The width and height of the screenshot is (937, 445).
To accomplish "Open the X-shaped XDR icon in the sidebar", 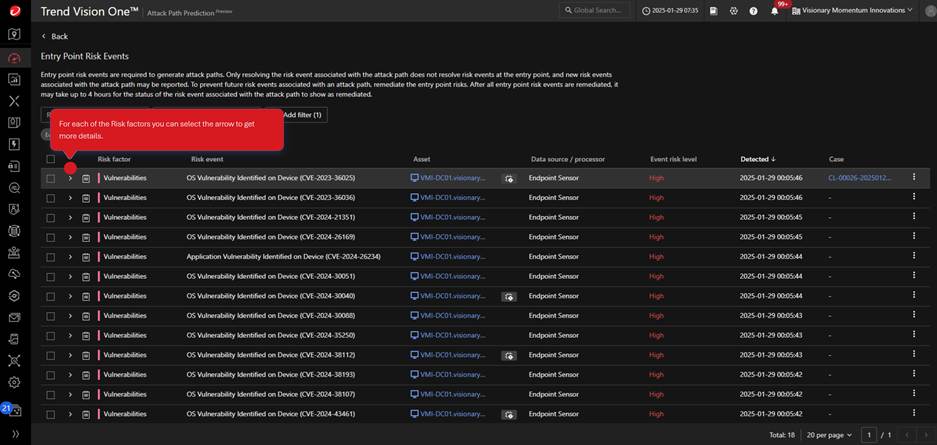I will (x=14, y=101).
